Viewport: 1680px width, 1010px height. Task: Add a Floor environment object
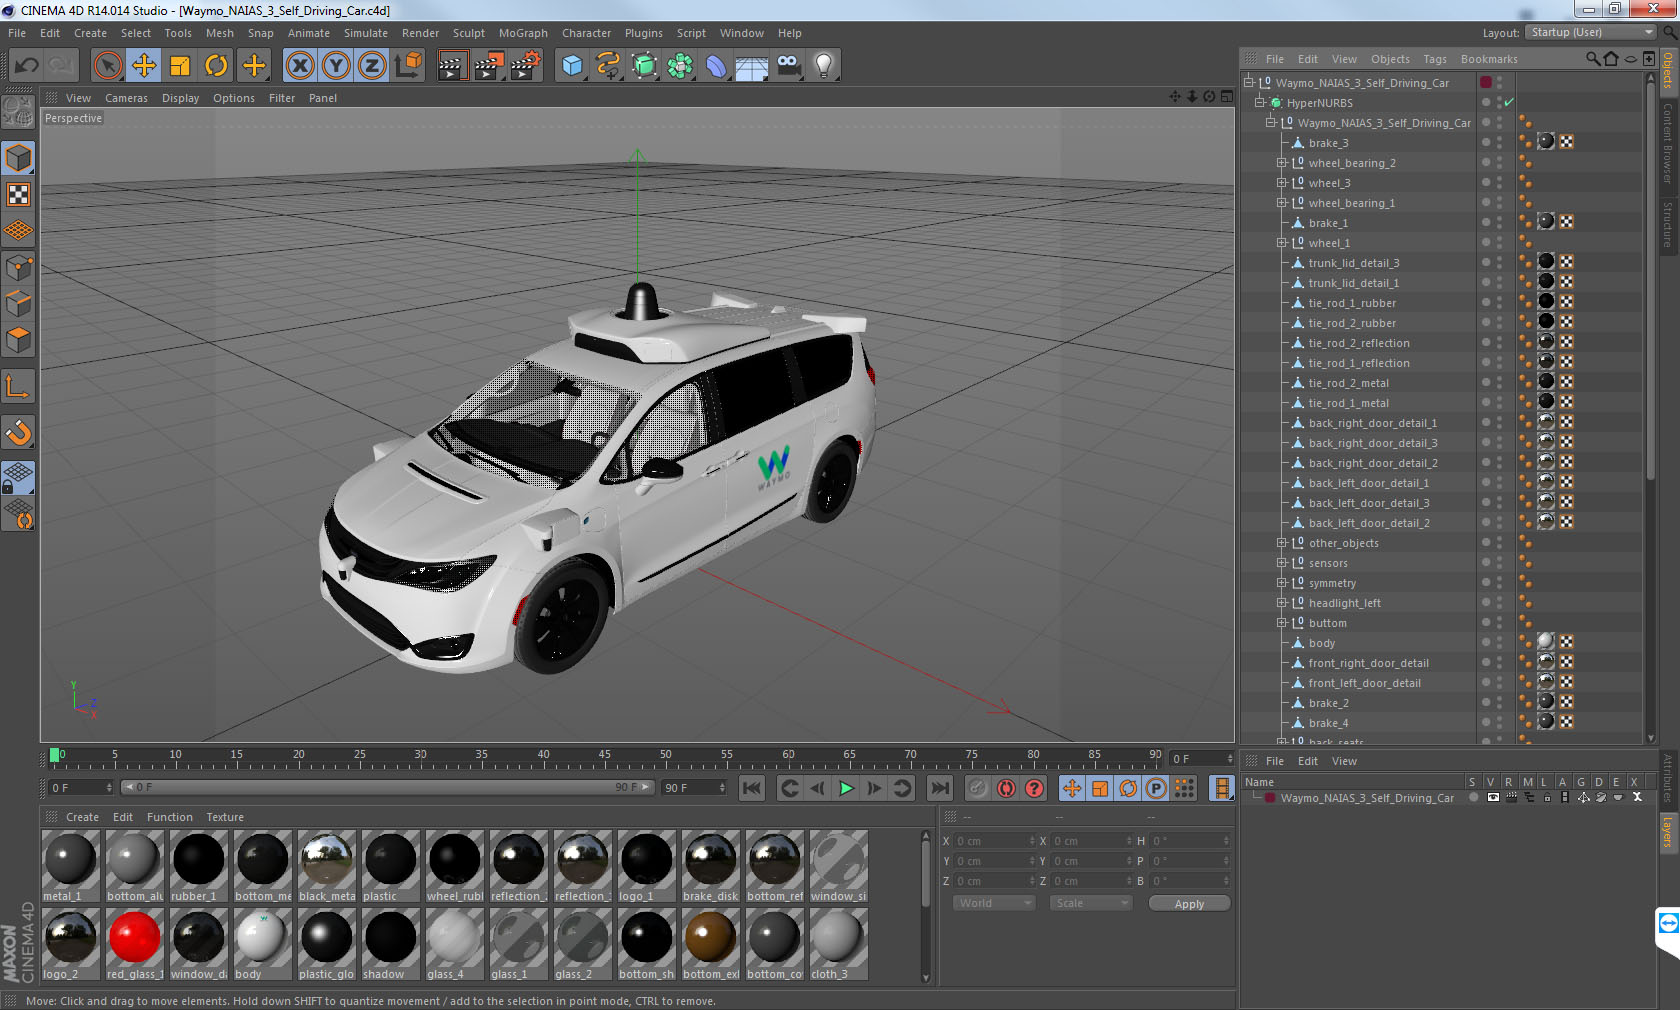752,66
